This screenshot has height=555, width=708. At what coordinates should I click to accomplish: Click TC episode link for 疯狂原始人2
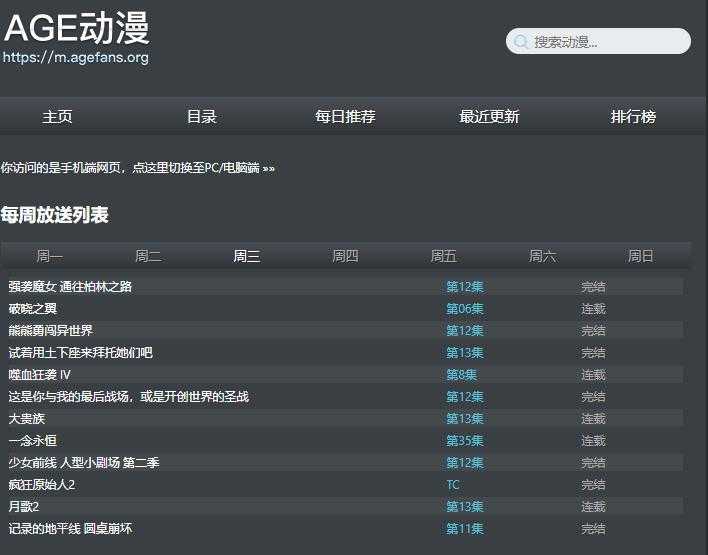coord(453,485)
